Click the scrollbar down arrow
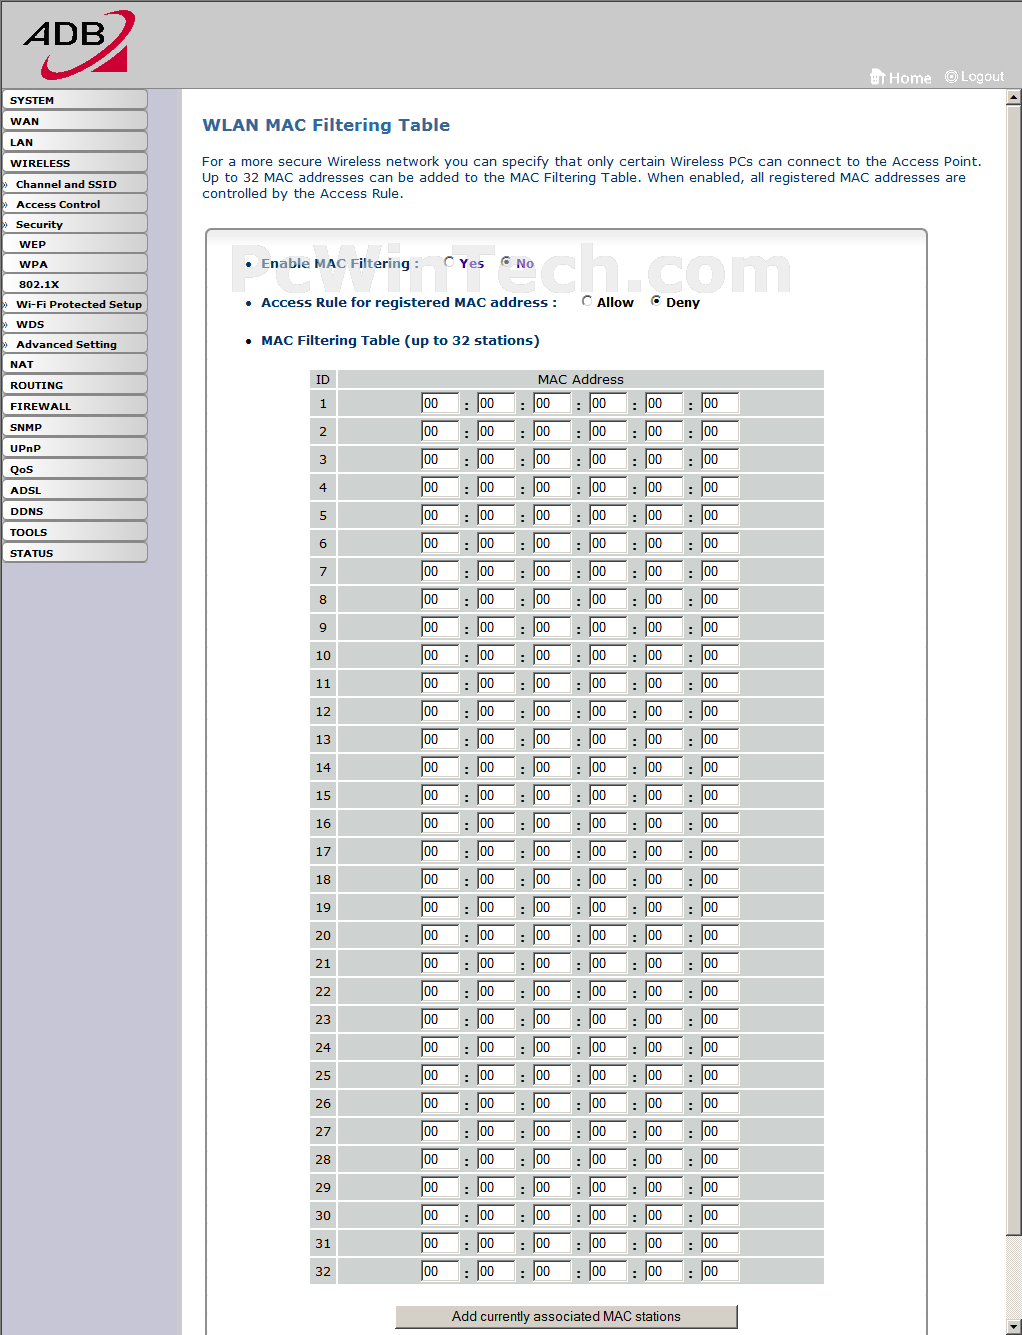This screenshot has height=1335, width=1022. 1013,1327
